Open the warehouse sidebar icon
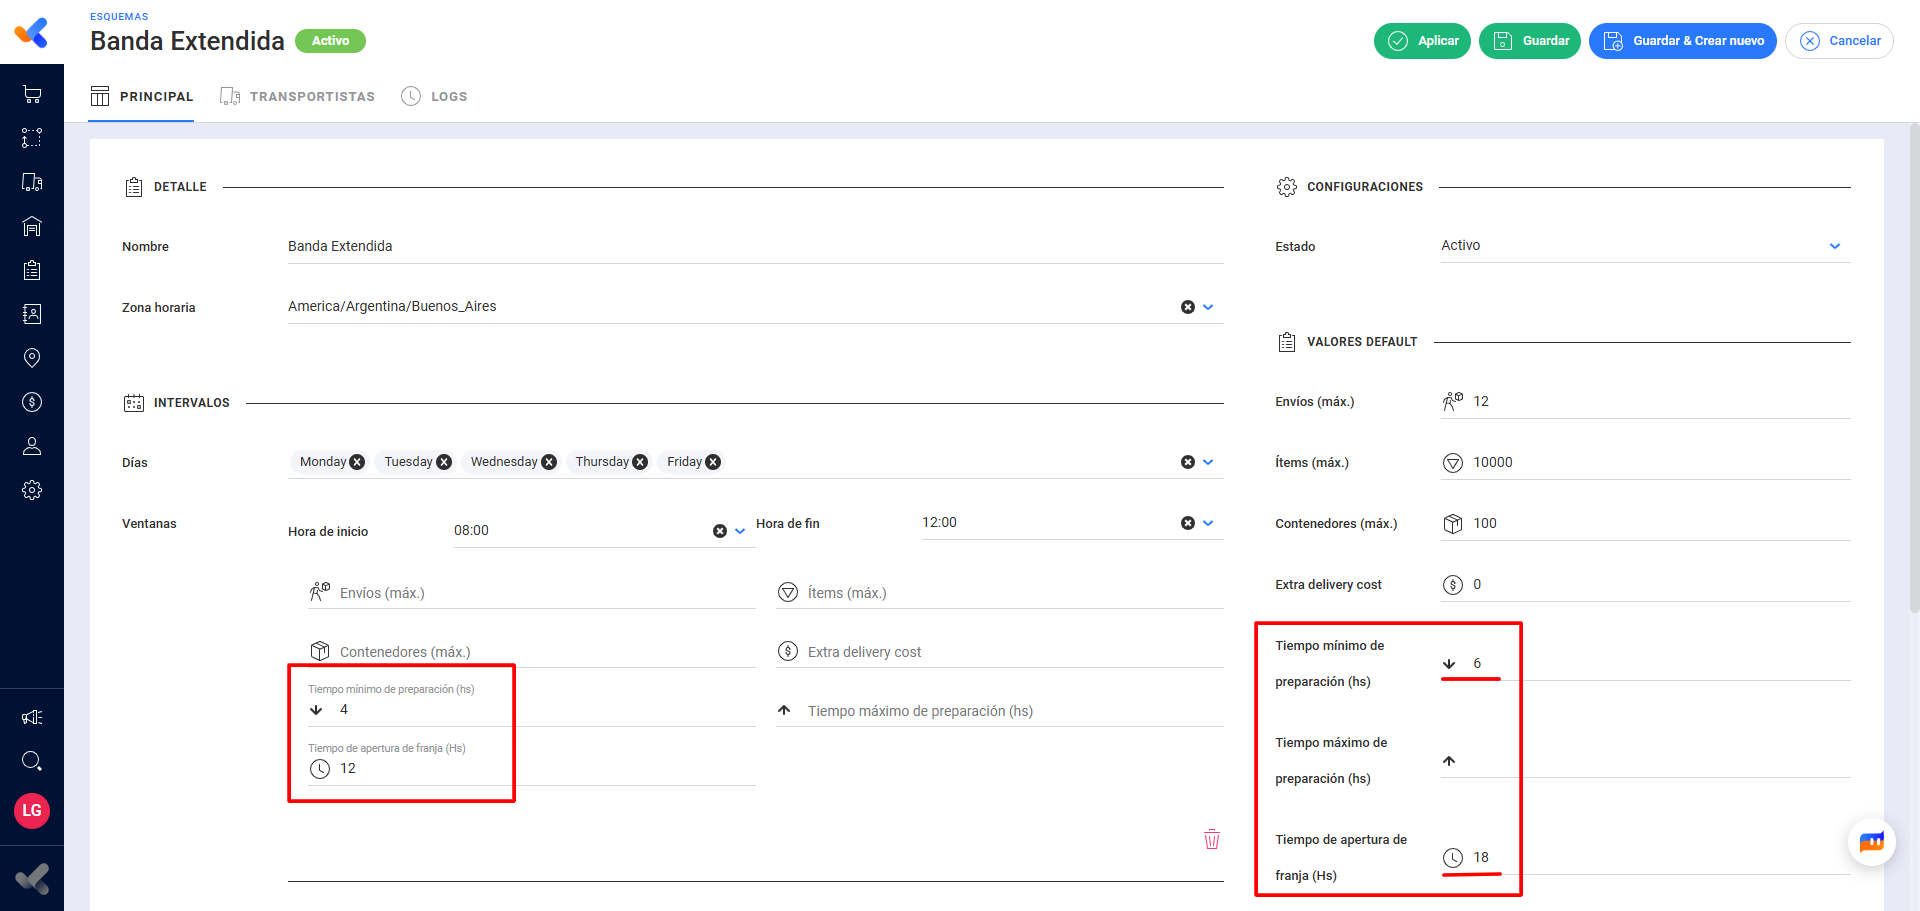1920x911 pixels. click(32, 226)
